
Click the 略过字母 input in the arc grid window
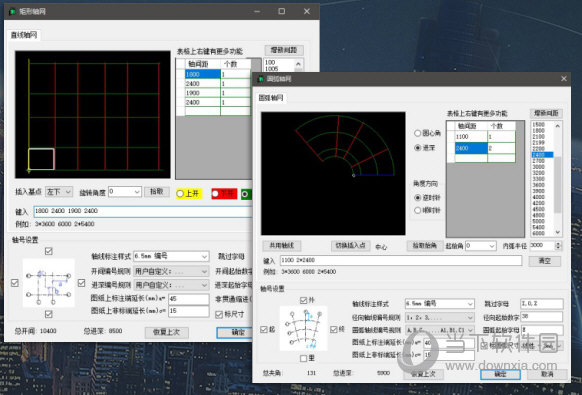542,304
